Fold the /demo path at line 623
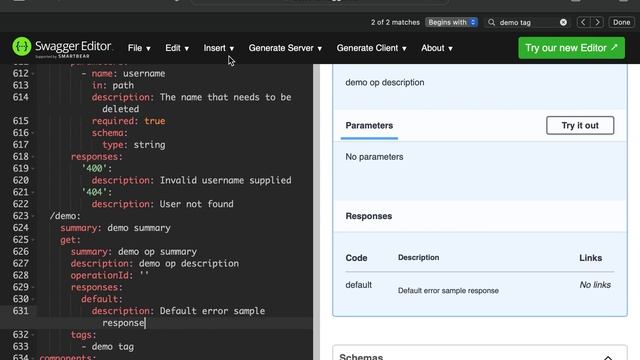The width and height of the screenshot is (640, 360). click(x=33, y=216)
